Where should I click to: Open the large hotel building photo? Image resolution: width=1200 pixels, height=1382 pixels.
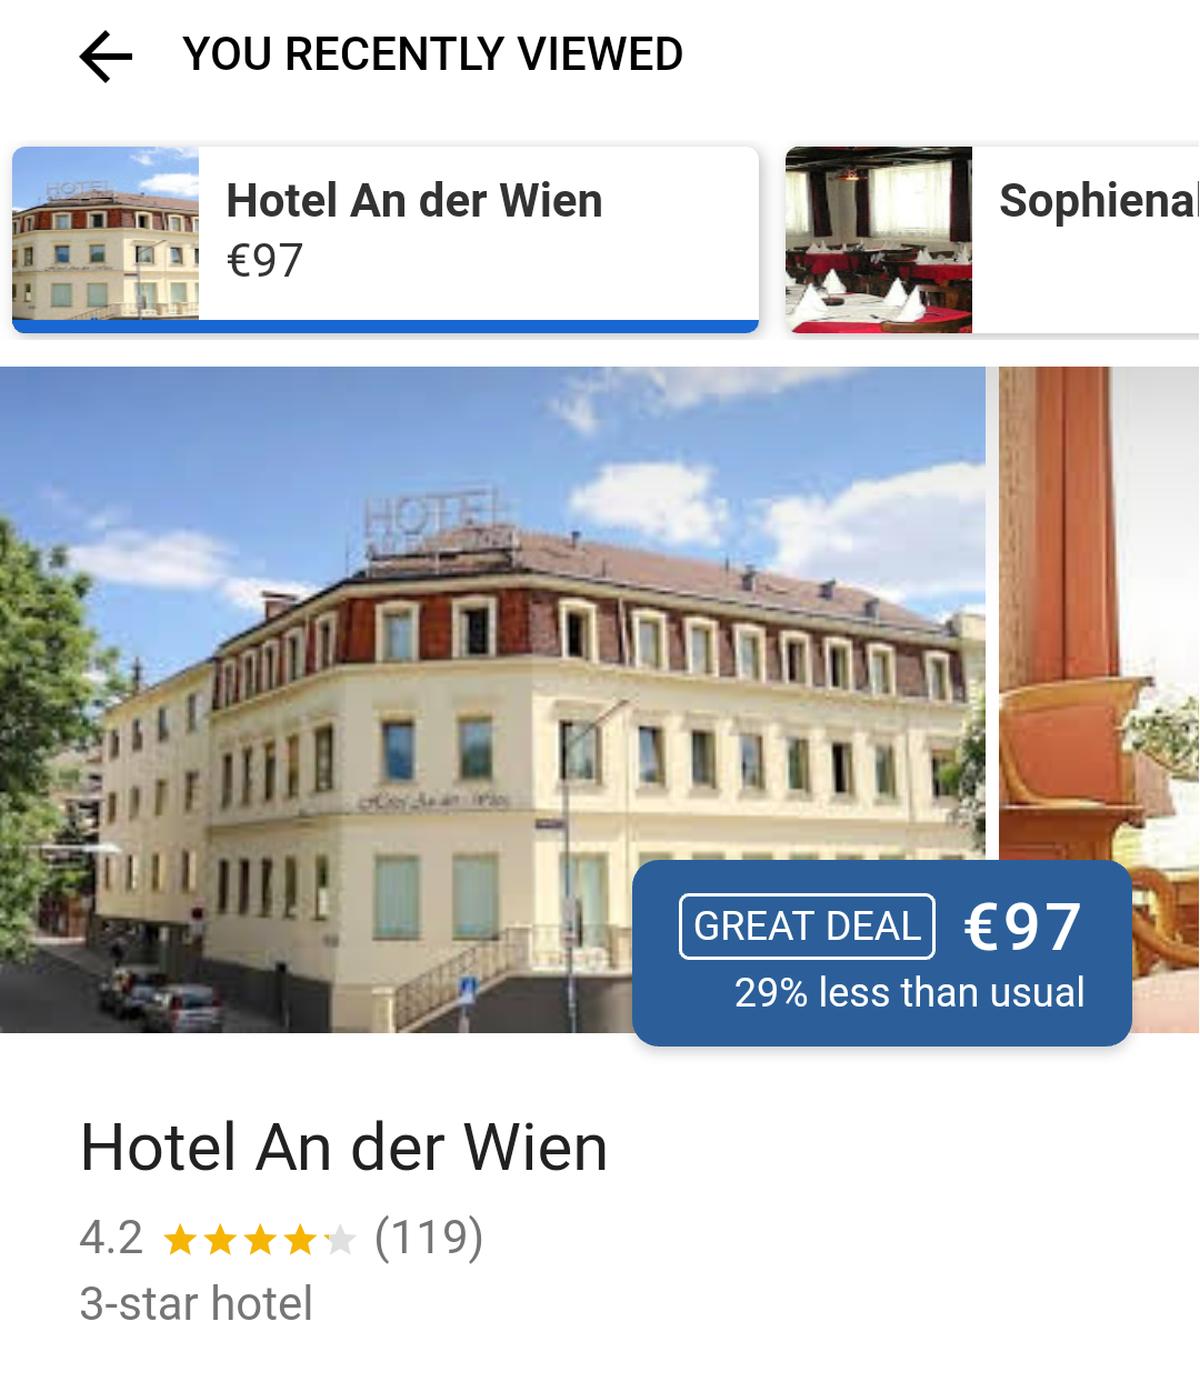coord(492,699)
